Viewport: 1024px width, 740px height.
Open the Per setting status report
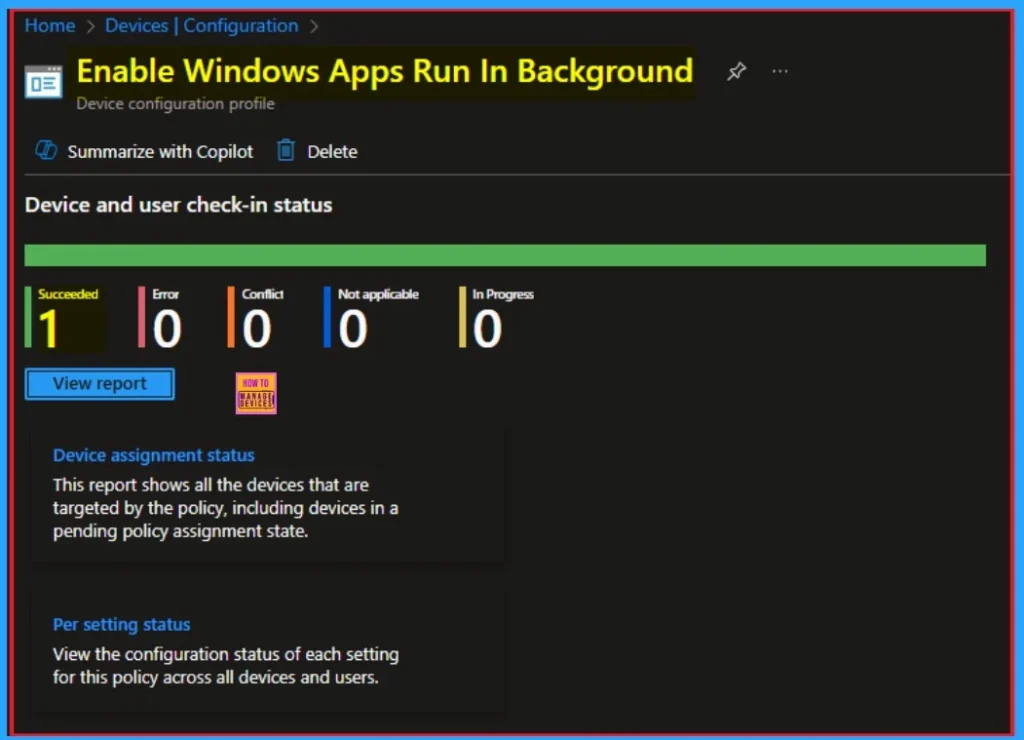pyautogui.click(x=121, y=625)
